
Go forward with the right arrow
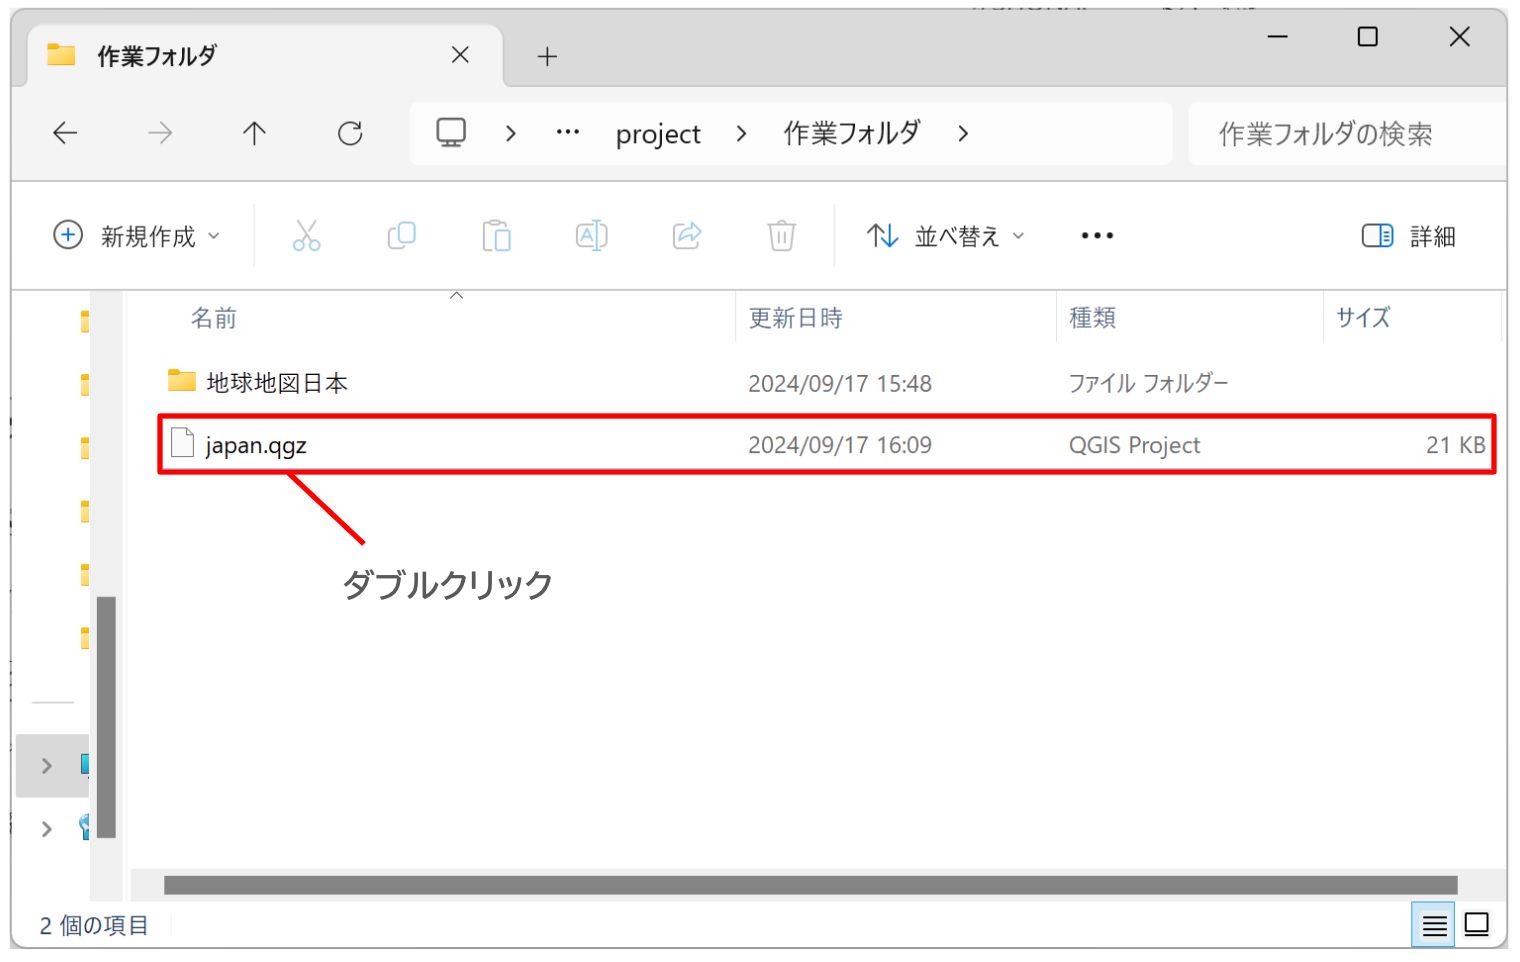(160, 133)
